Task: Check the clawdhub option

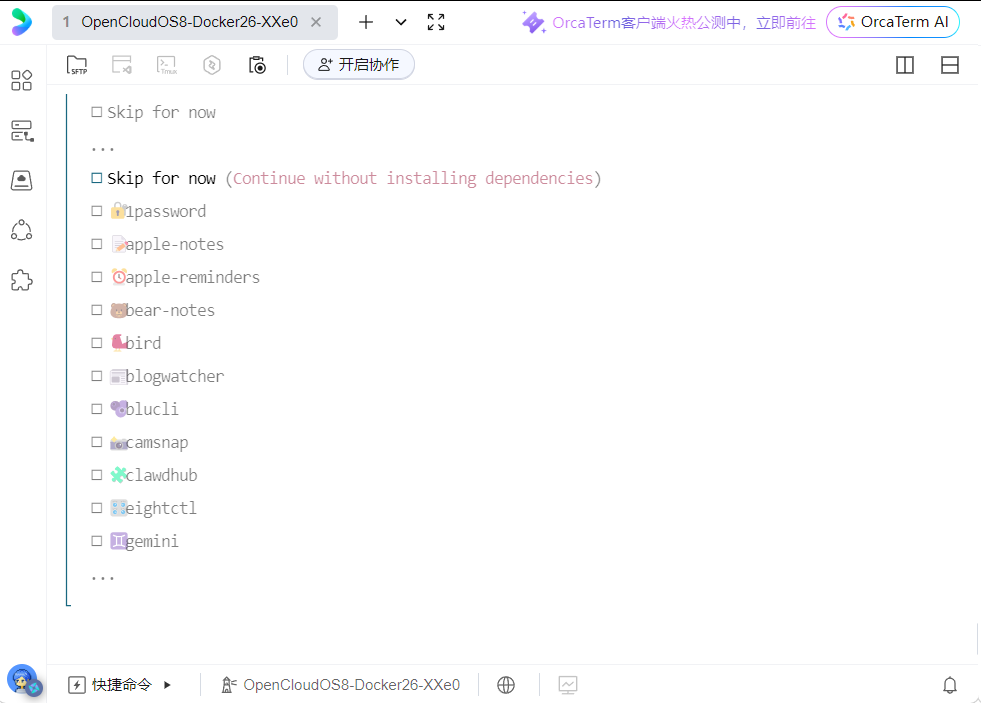Action: point(96,475)
